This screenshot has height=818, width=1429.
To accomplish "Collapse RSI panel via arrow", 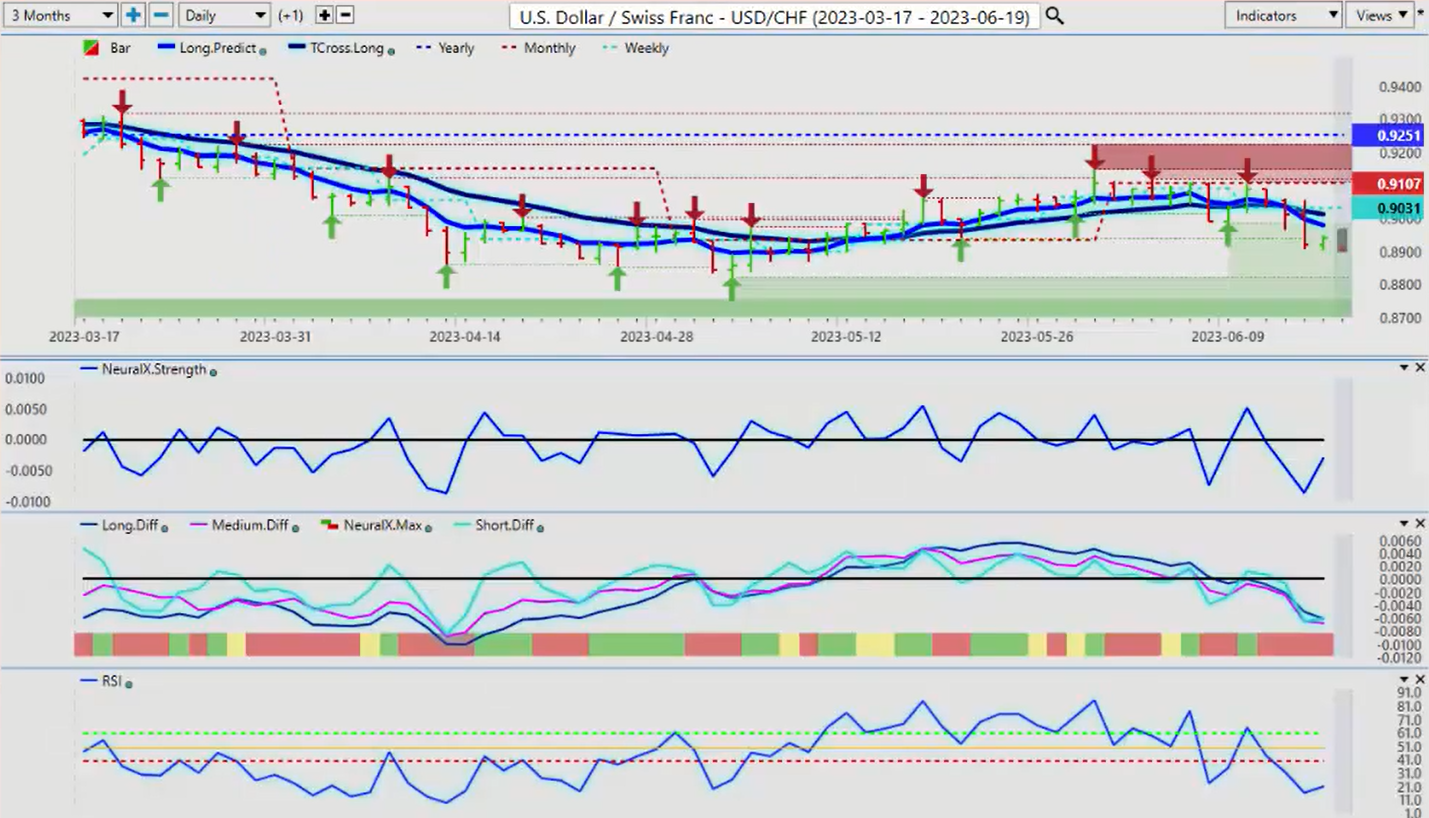I will tap(1404, 679).
